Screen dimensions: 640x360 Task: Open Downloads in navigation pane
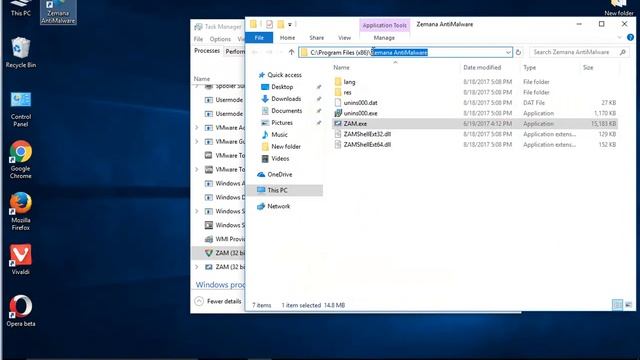point(286,99)
